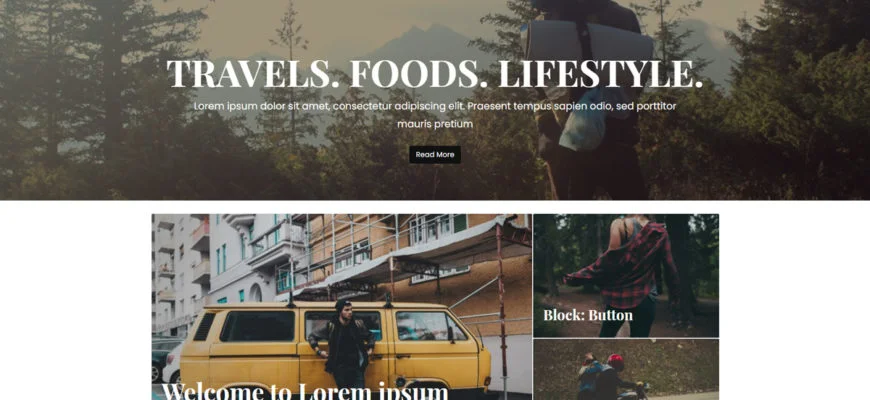Open the motorcycle riders post thumbnail
Viewport: 870px width, 400px height.
click(x=626, y=370)
